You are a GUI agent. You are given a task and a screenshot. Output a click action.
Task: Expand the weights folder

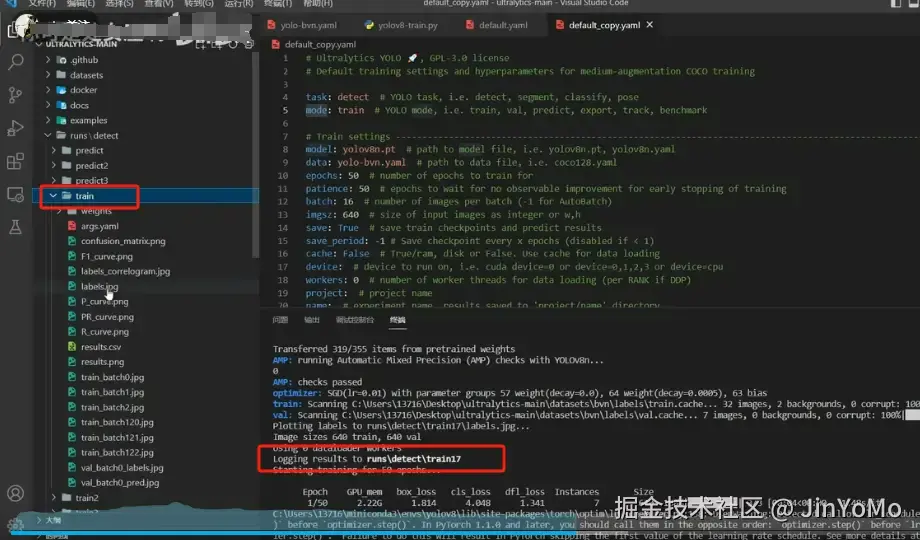(x=59, y=211)
